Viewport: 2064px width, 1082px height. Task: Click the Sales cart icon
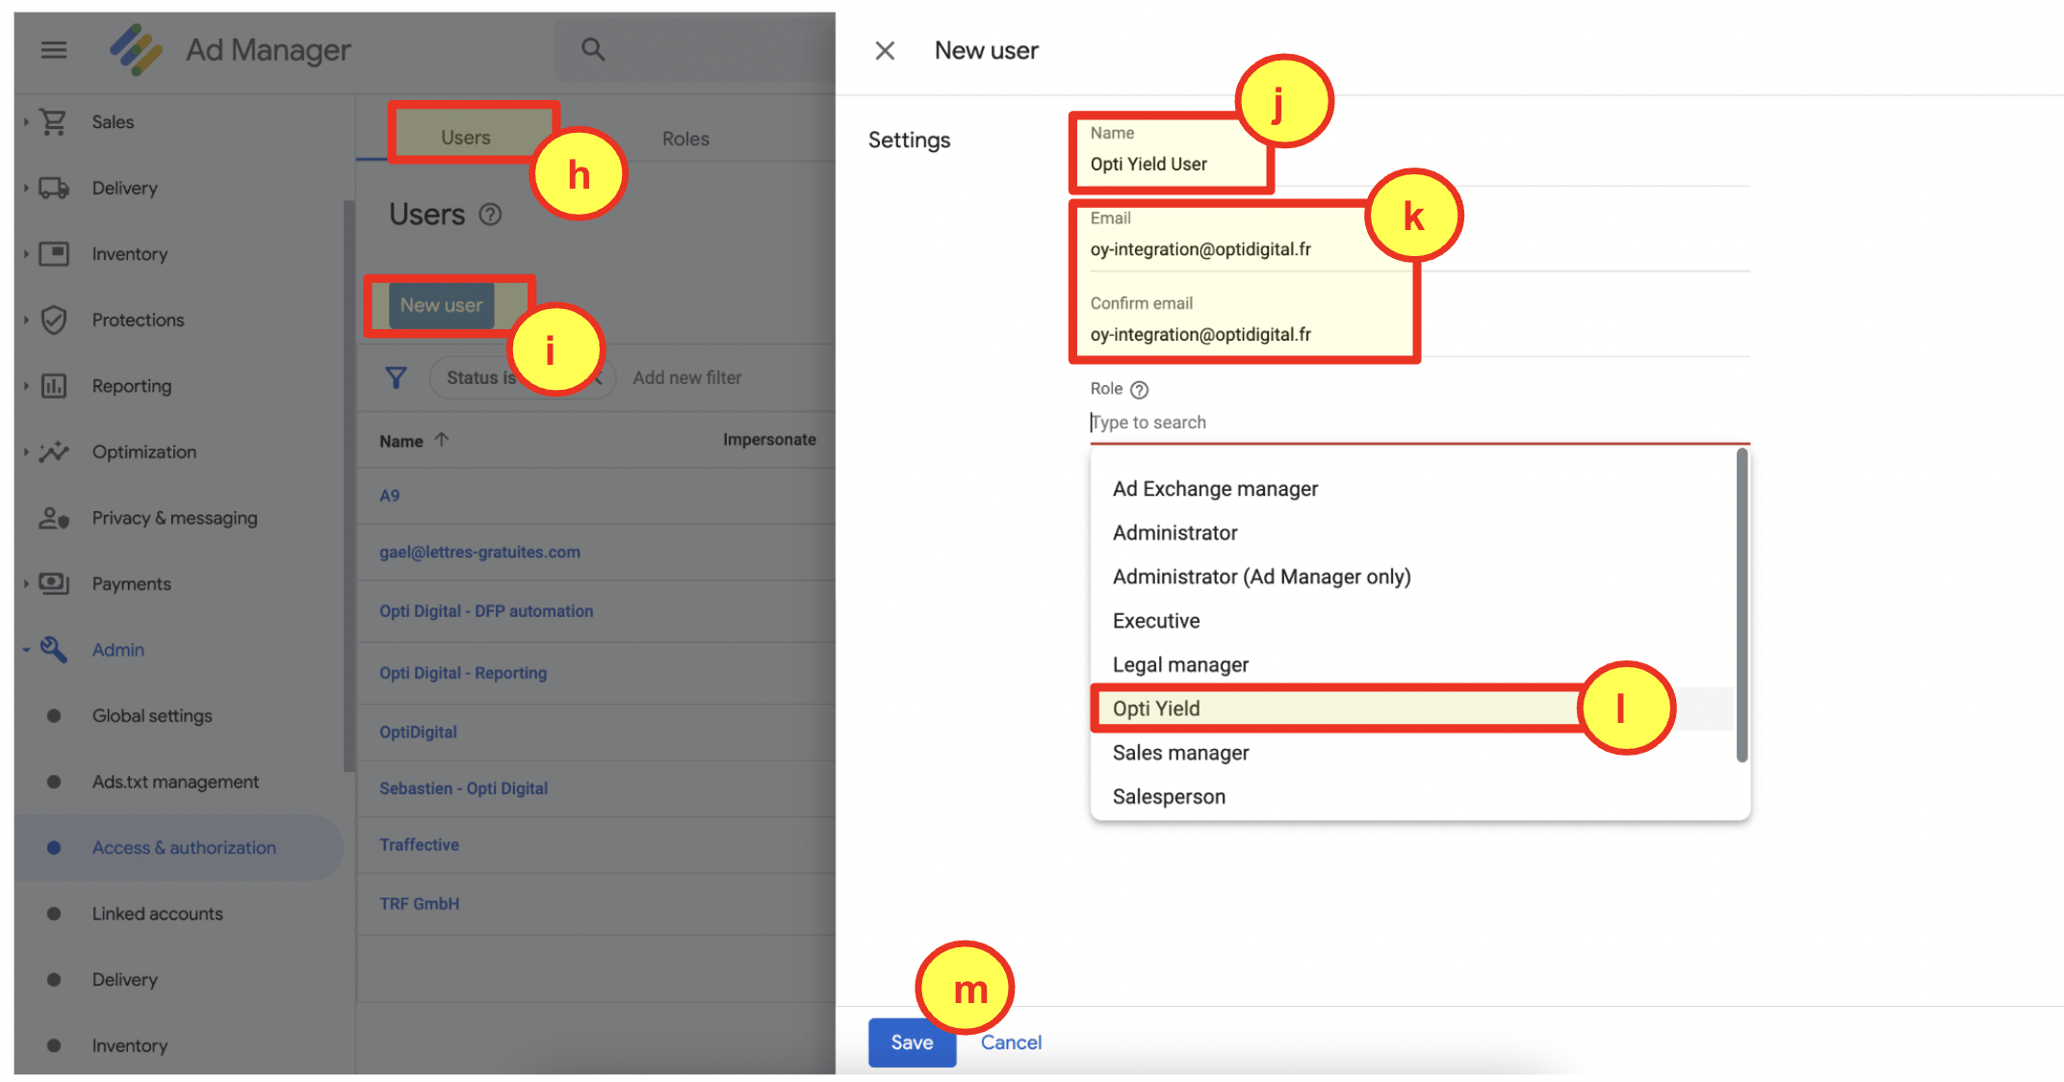click(54, 122)
